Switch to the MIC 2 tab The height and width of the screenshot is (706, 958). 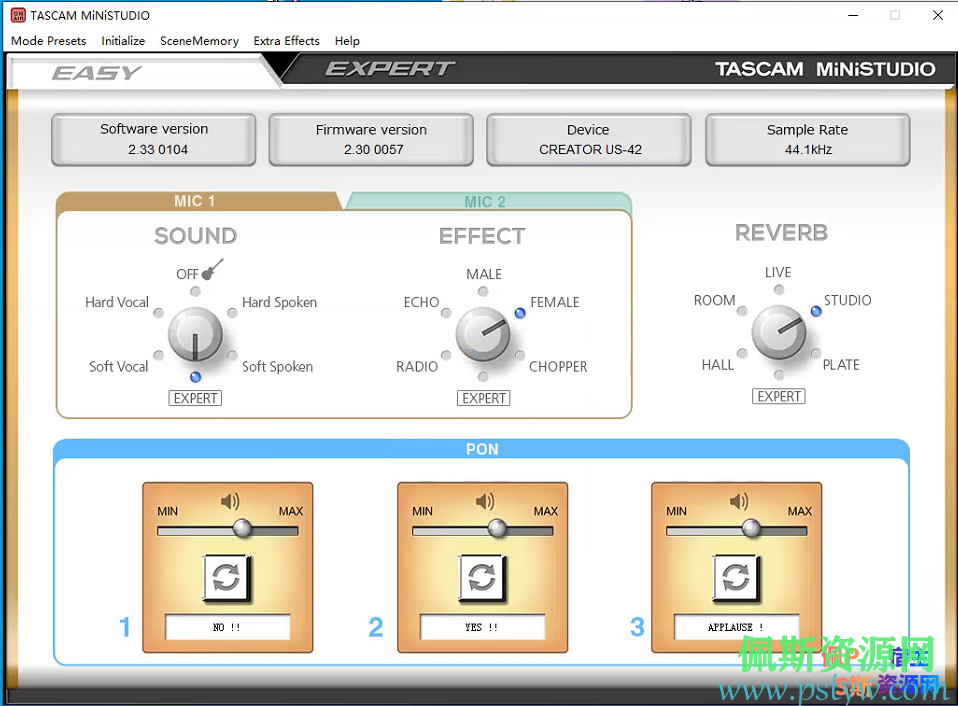coord(485,201)
